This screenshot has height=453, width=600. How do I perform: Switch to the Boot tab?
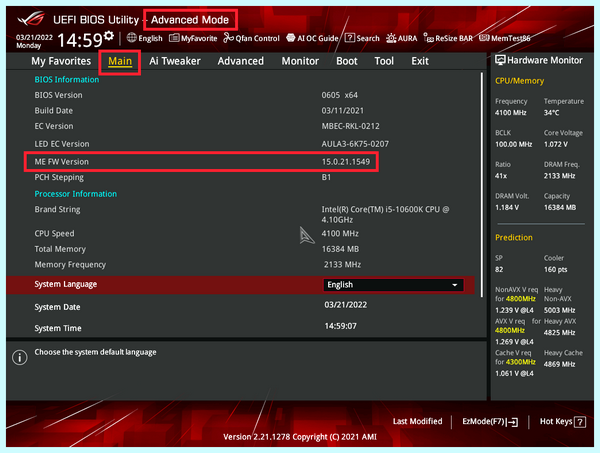(347, 61)
